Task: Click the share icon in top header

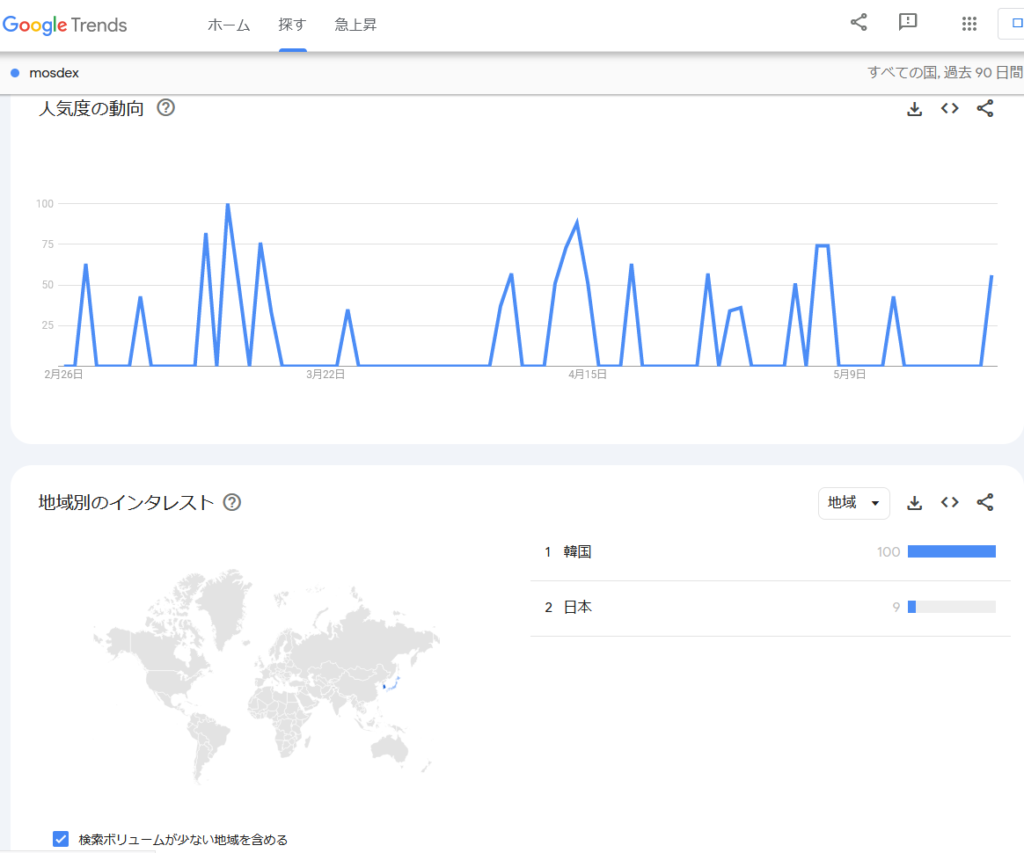Action: [x=858, y=23]
